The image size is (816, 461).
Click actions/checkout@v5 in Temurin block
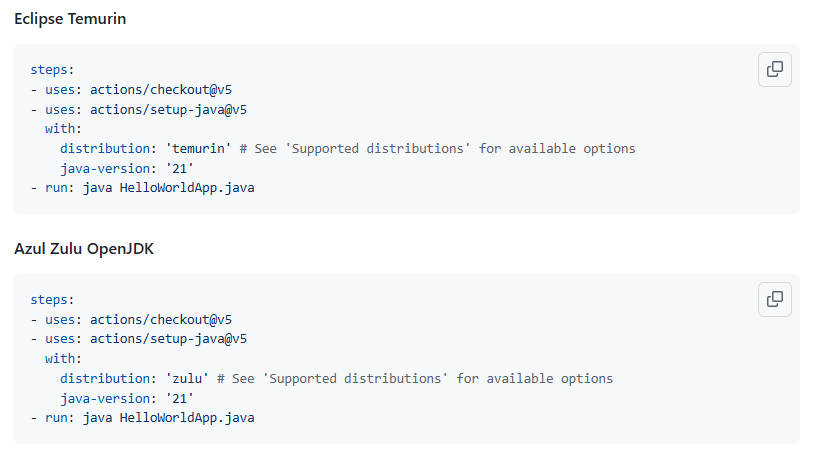(161, 89)
